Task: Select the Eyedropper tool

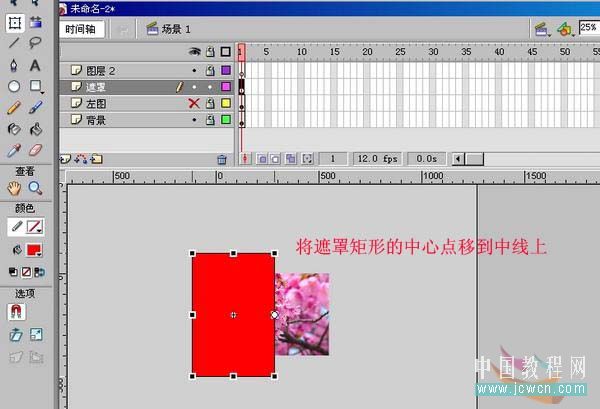Action: tap(14, 151)
